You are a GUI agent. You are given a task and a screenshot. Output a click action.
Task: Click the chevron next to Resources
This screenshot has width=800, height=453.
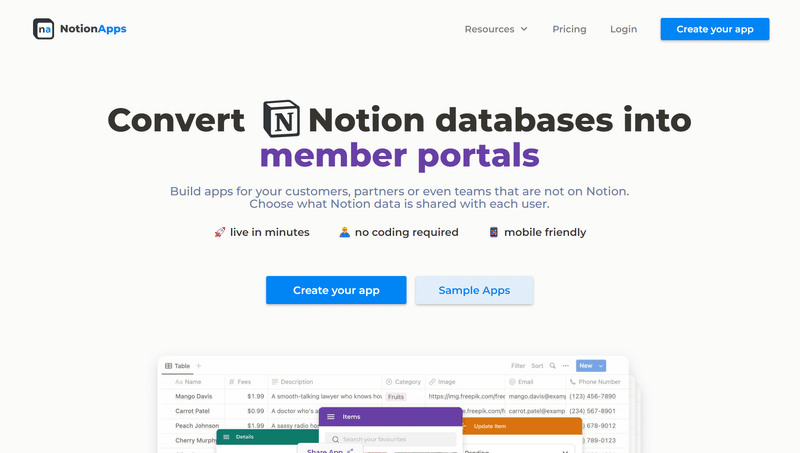(x=524, y=29)
